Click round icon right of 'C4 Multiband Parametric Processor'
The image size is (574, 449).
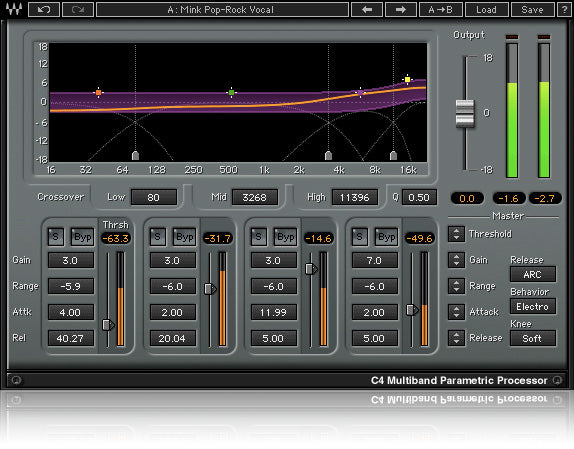[x=557, y=380]
